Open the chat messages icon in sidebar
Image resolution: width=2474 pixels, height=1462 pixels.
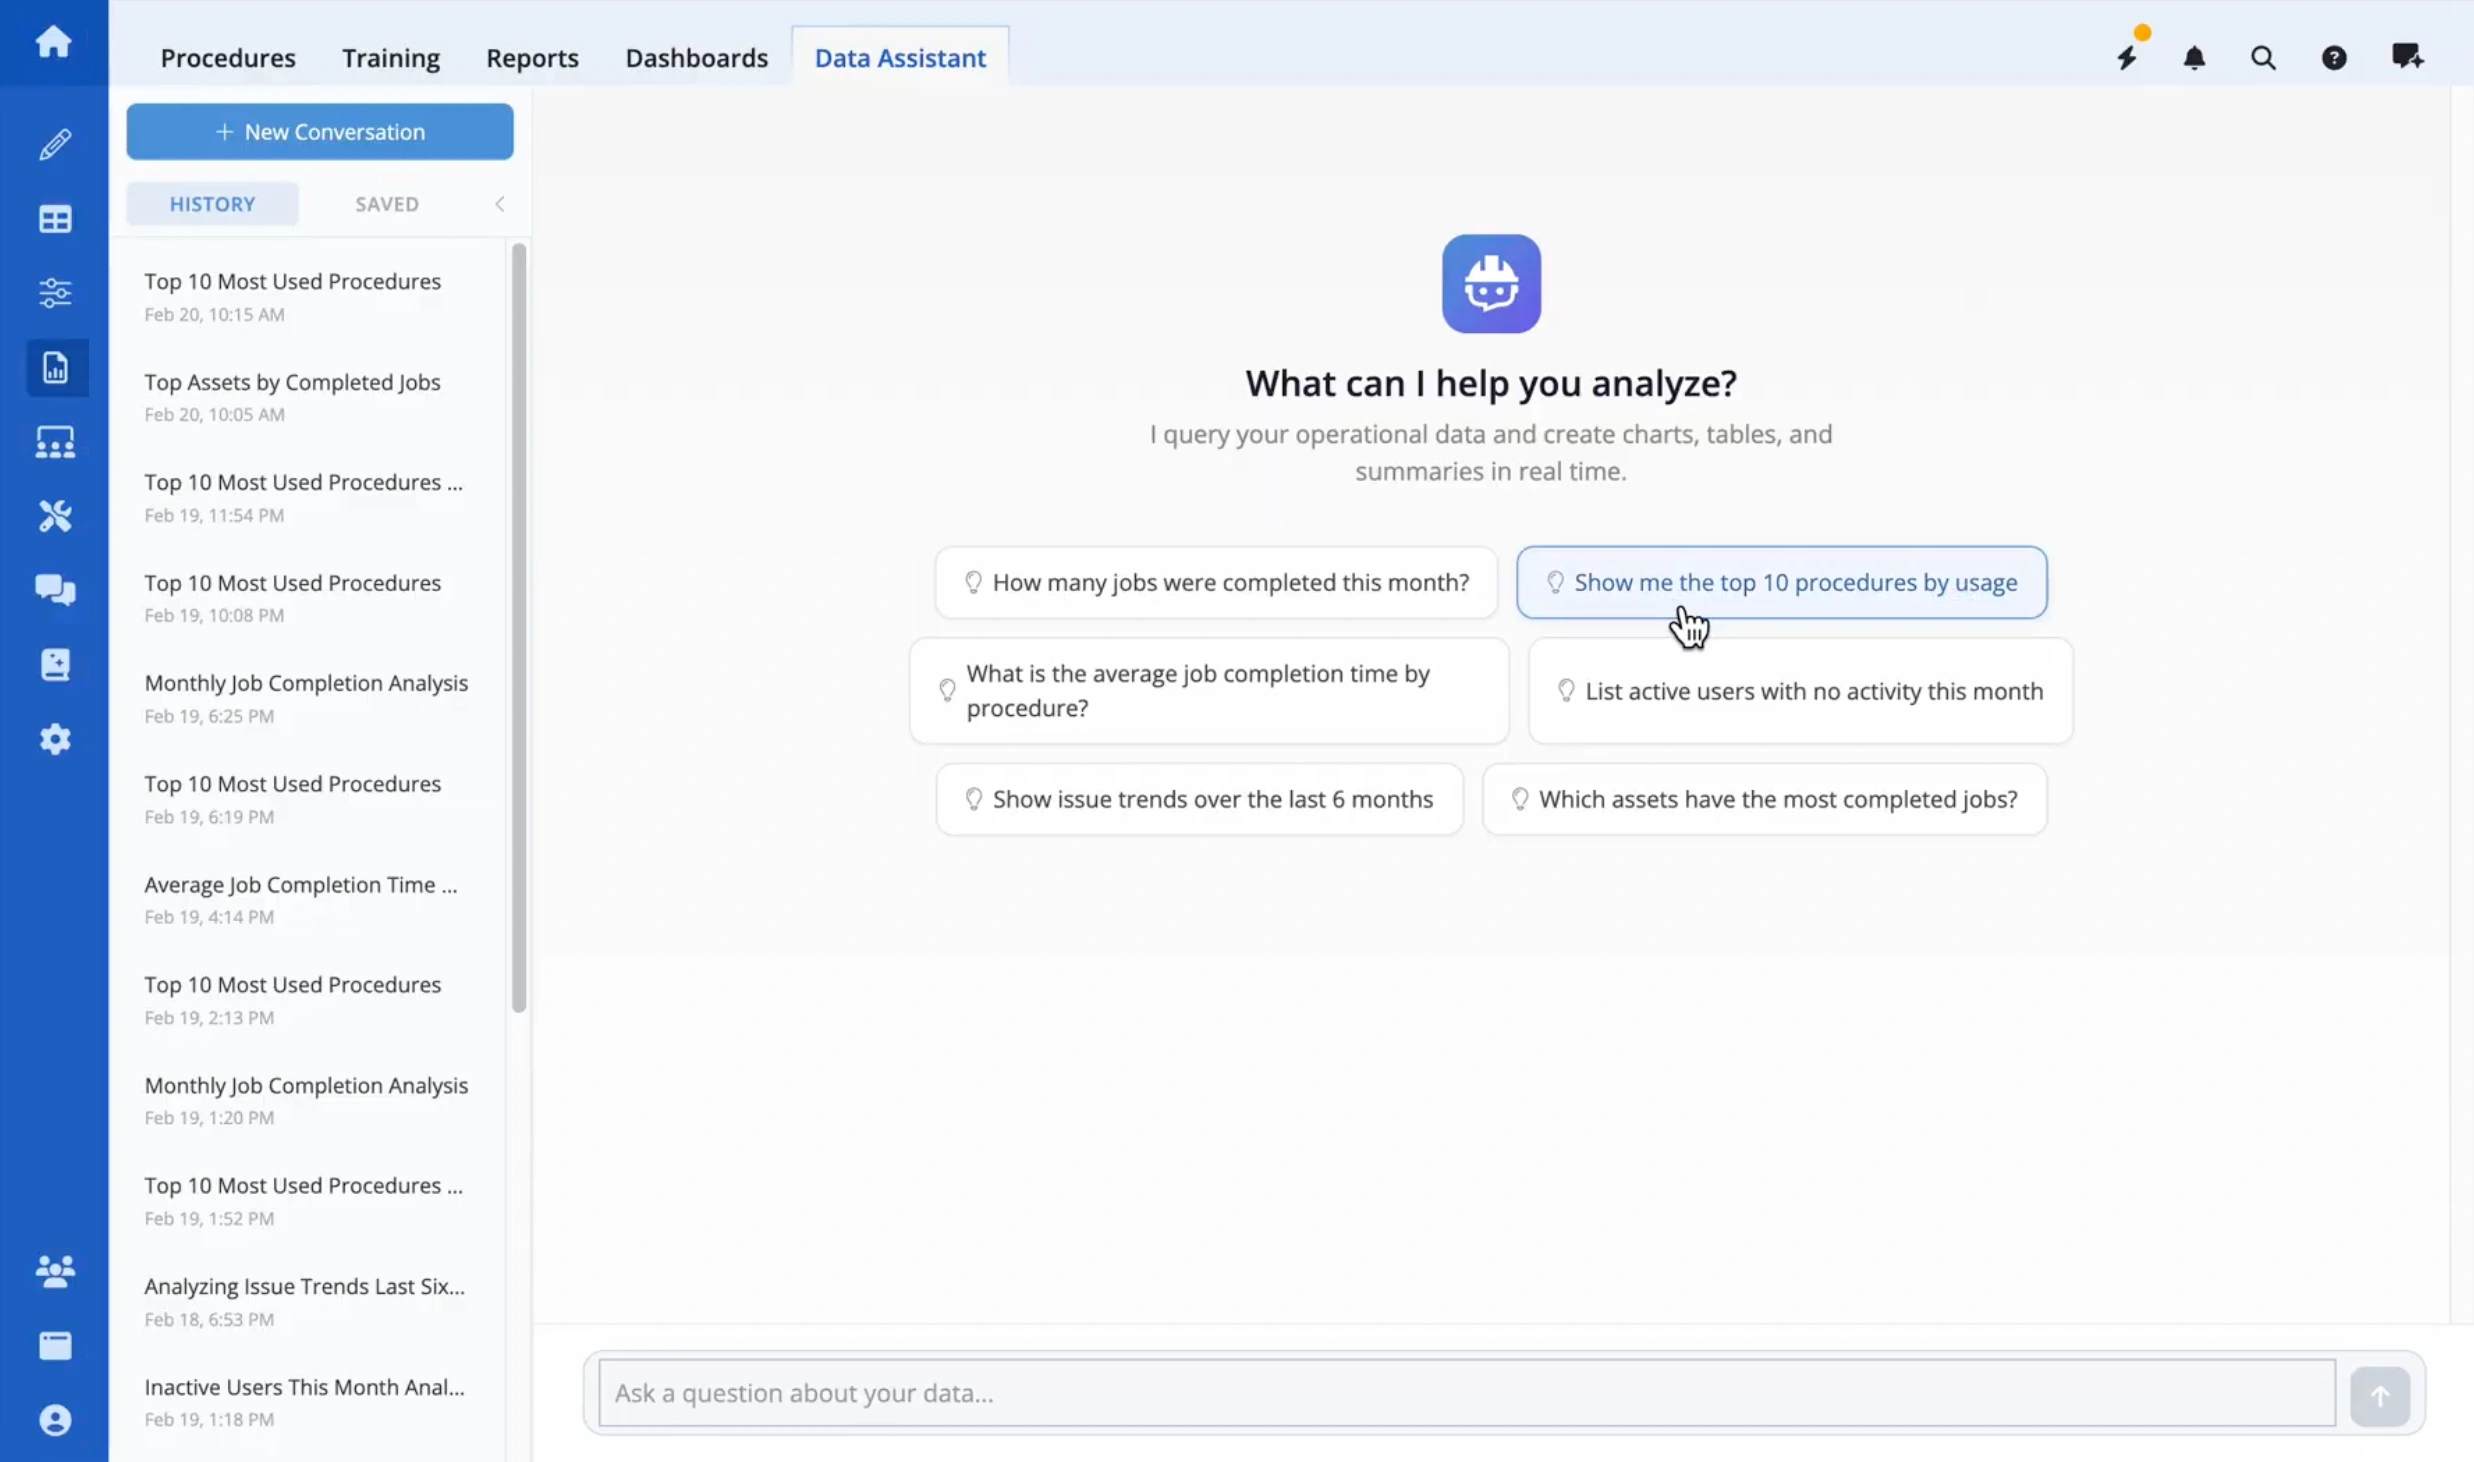(x=55, y=590)
